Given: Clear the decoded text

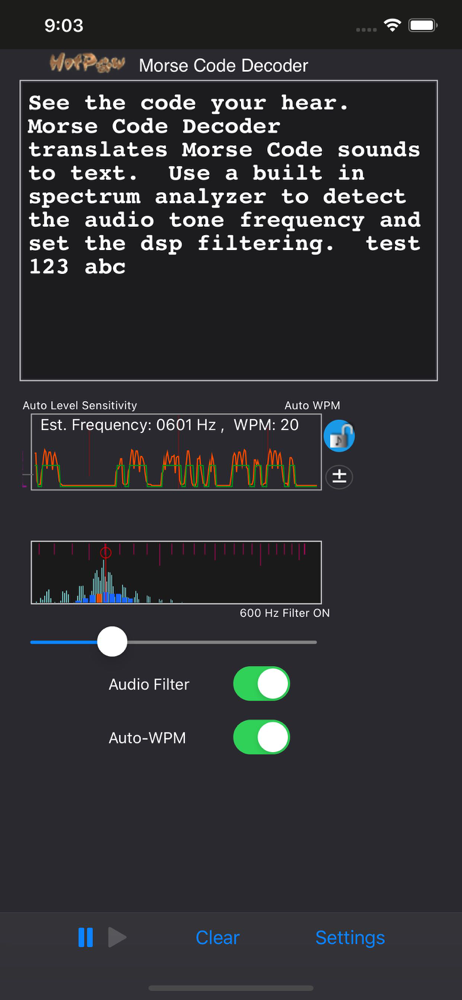Looking at the screenshot, I should (218, 938).
